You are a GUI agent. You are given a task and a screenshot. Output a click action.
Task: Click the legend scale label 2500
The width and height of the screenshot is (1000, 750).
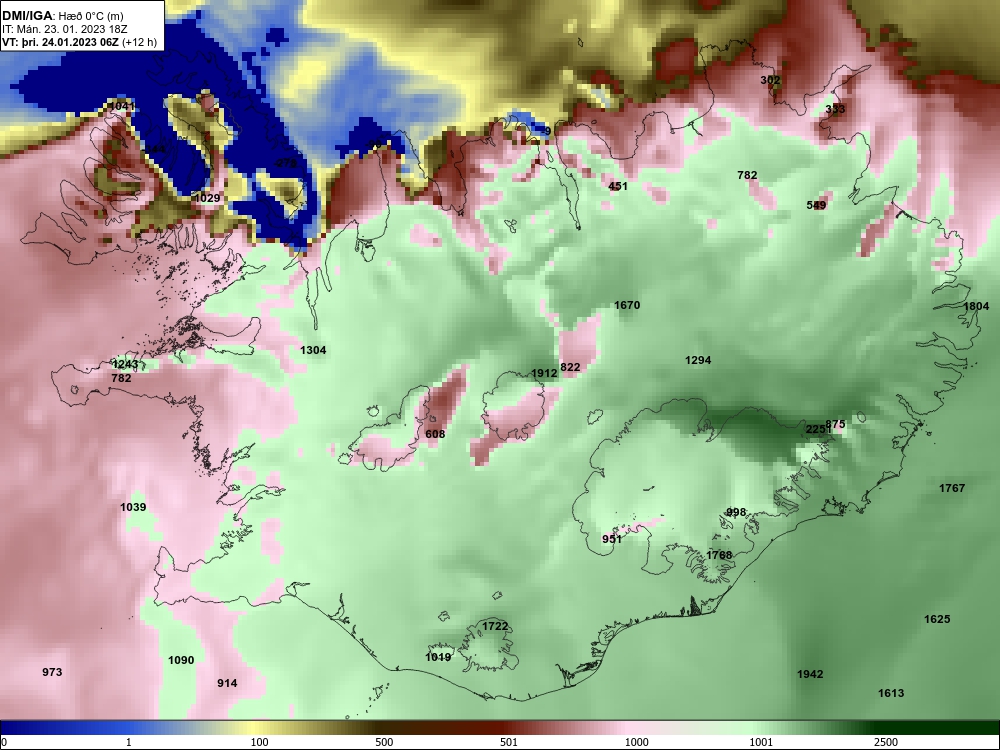coord(886,742)
